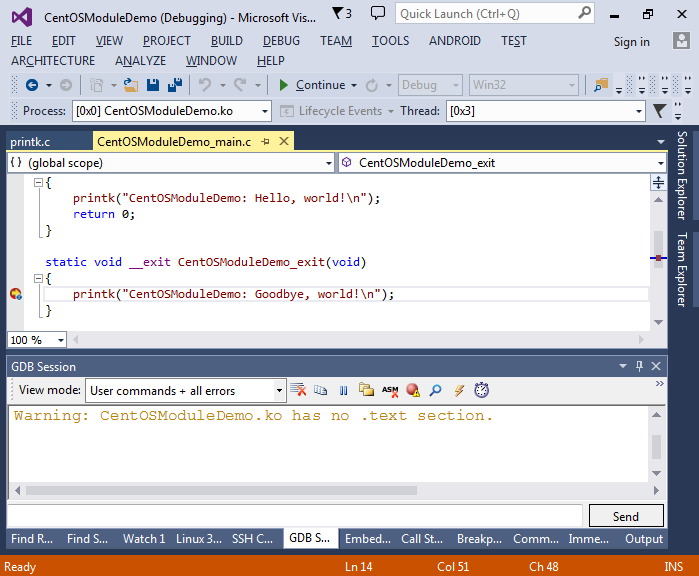The height and width of the screenshot is (576, 699).
Task: Click the GDB command input field
Action: pyautogui.click(x=295, y=516)
